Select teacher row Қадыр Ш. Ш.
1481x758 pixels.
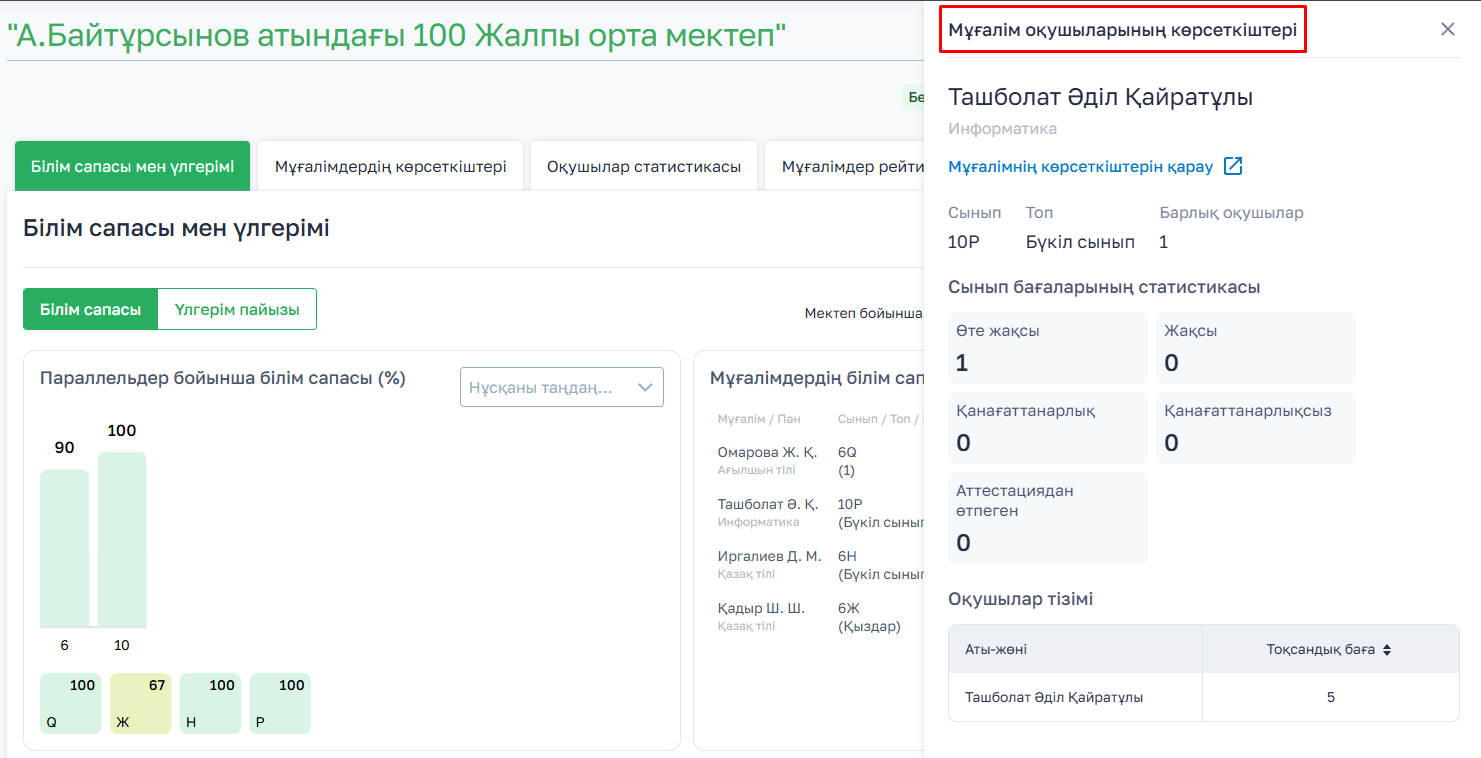pos(761,616)
